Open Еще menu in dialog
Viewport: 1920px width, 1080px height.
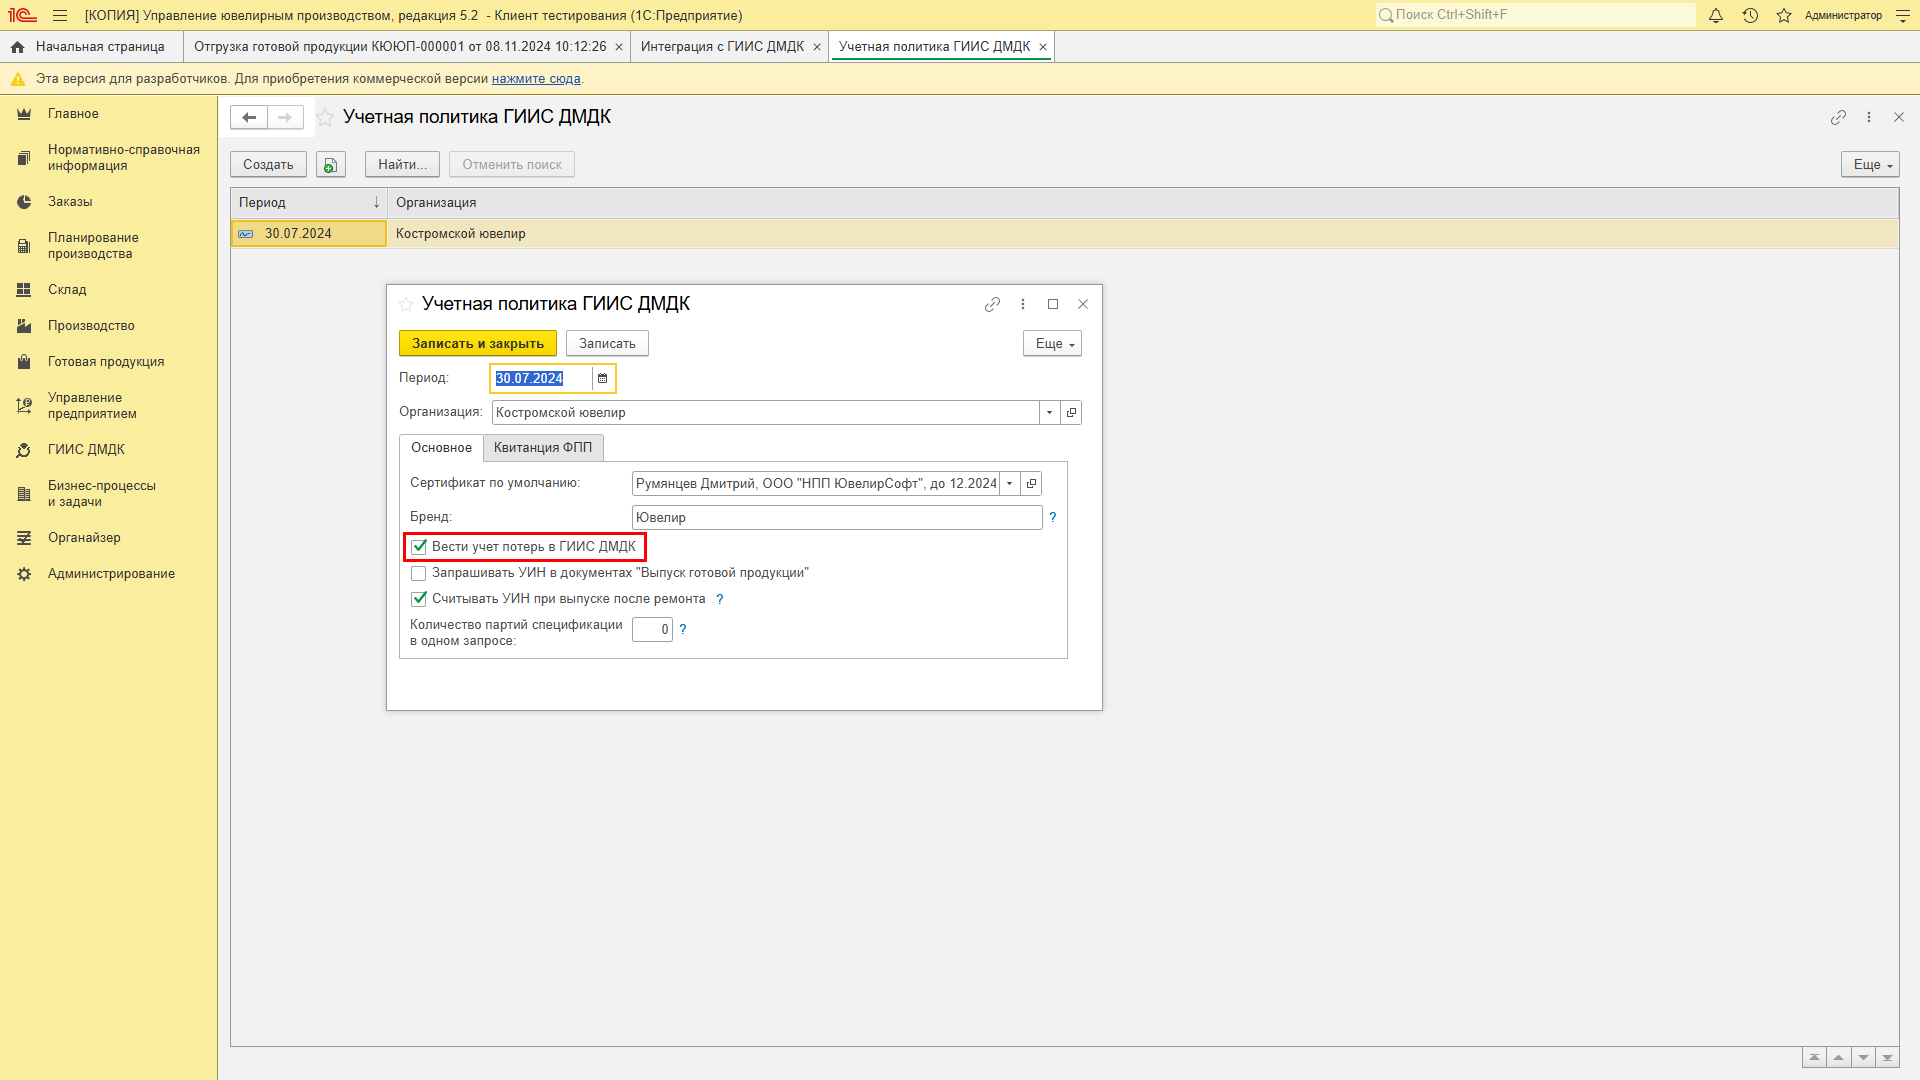point(1052,344)
